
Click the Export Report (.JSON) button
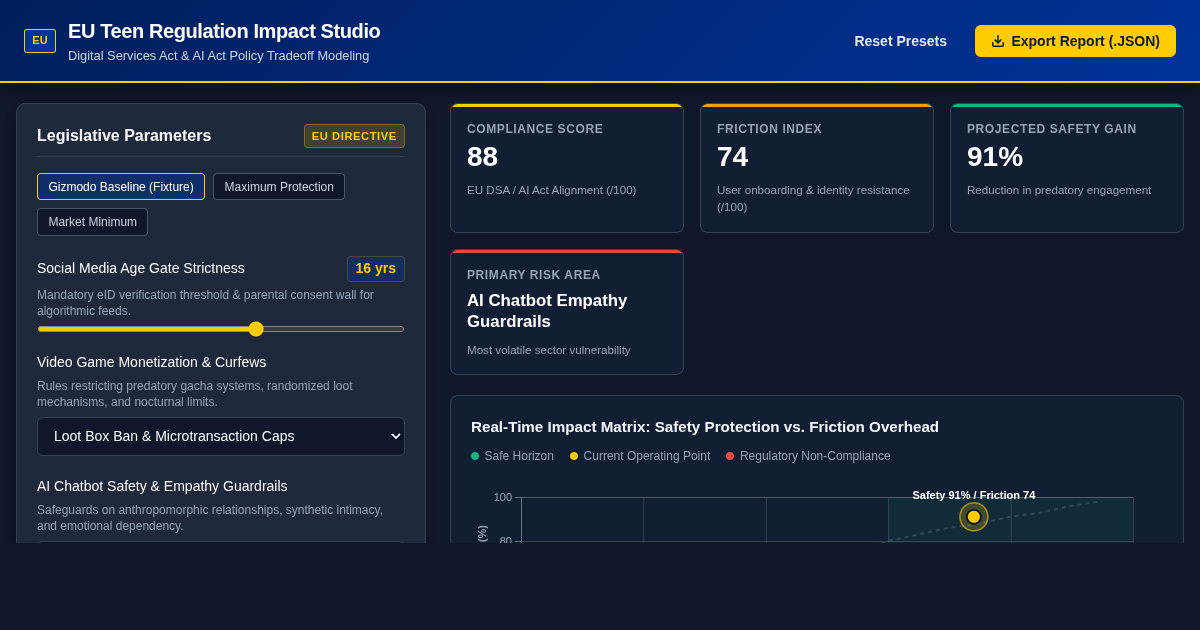click(1075, 41)
